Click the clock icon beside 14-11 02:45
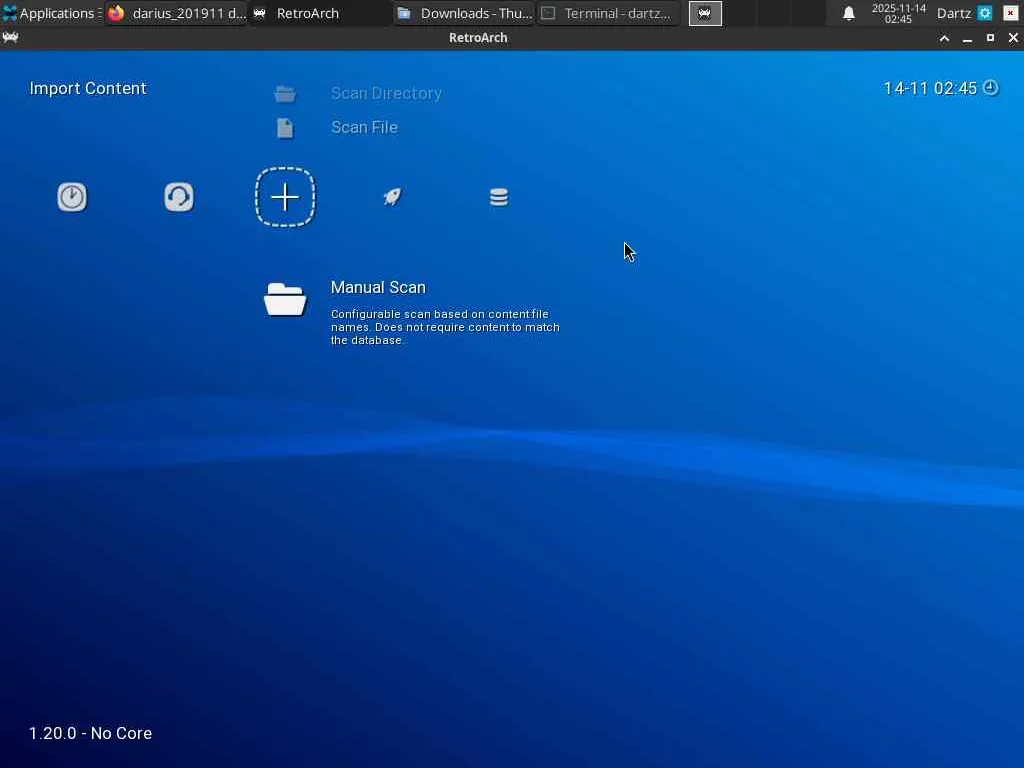 (991, 88)
